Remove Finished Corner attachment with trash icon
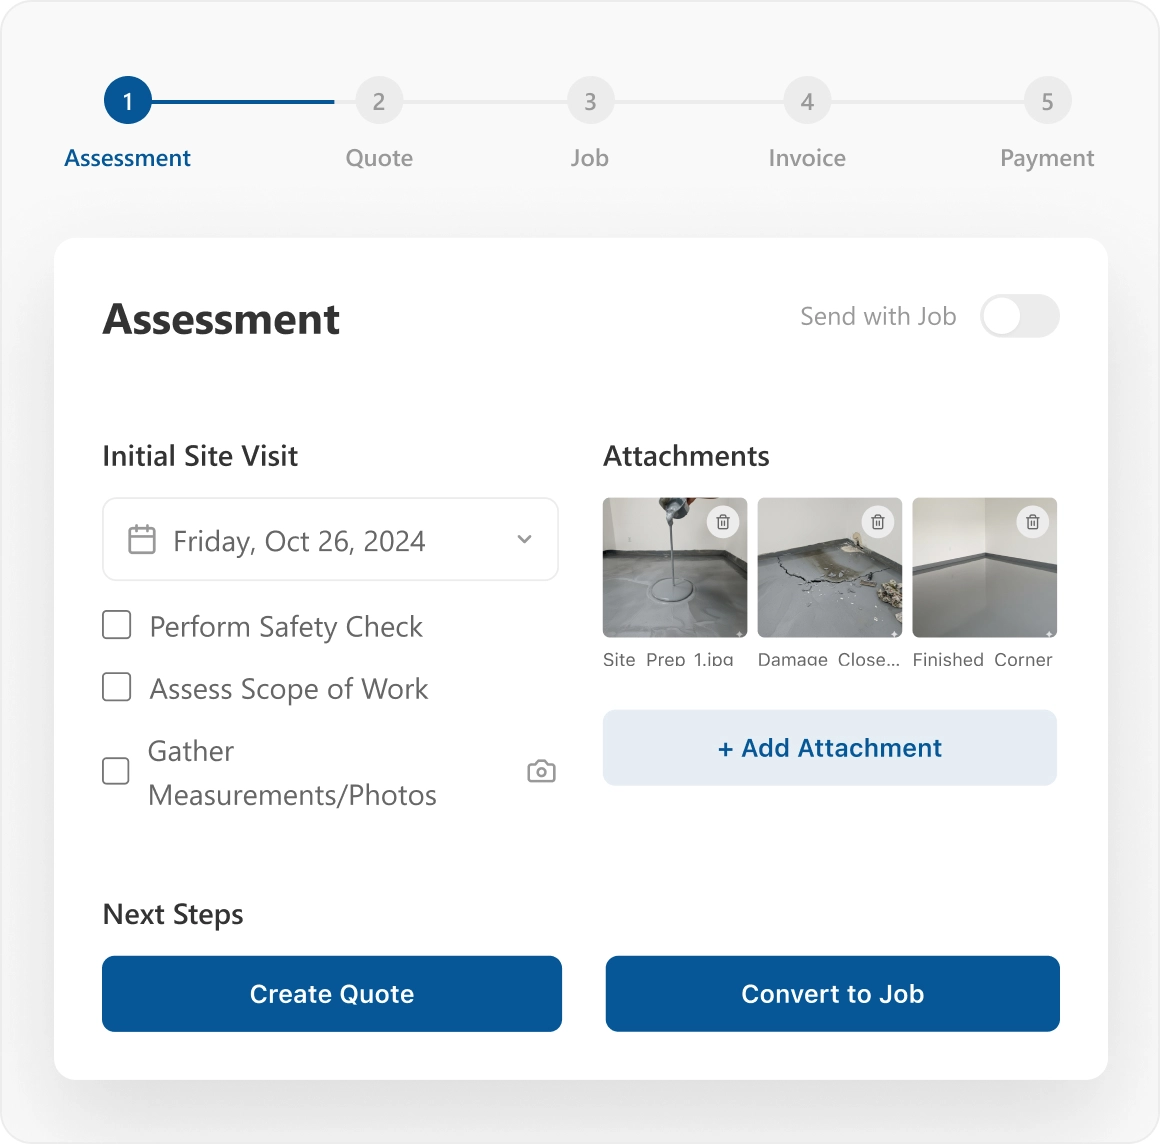Screen dimensions: 1160x1144 (1033, 522)
